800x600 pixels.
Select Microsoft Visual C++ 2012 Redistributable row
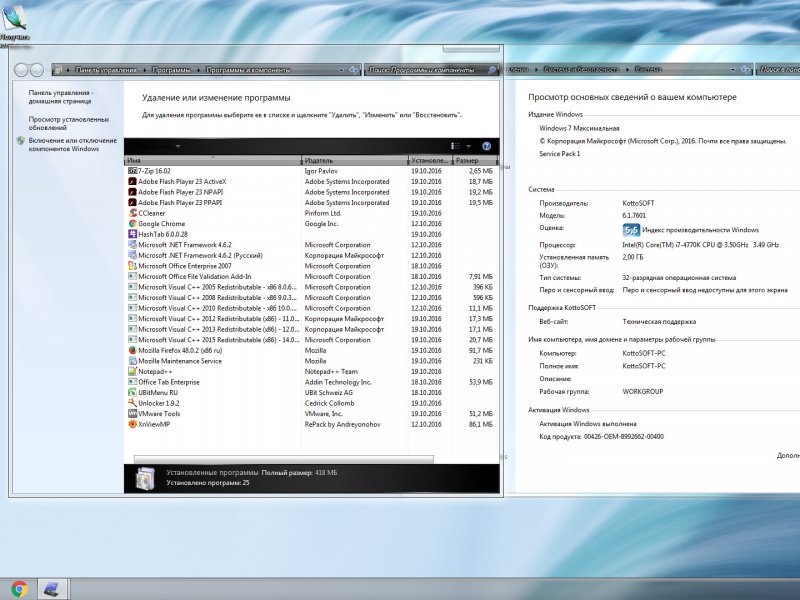[x=311, y=319]
